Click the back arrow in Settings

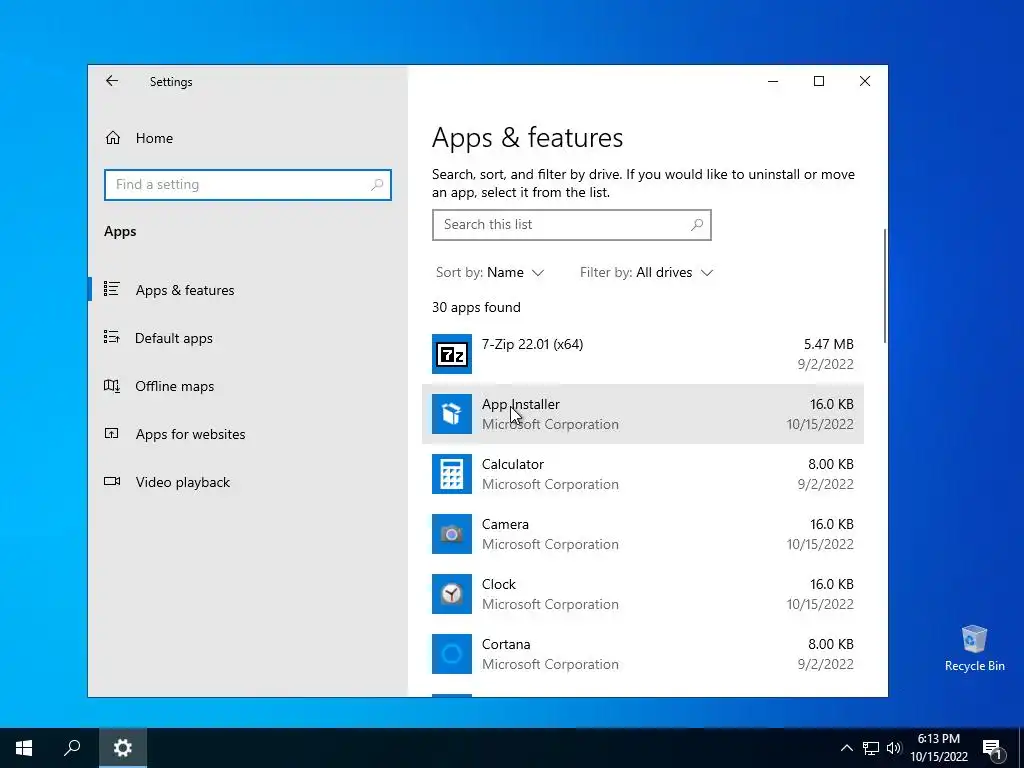(112, 81)
